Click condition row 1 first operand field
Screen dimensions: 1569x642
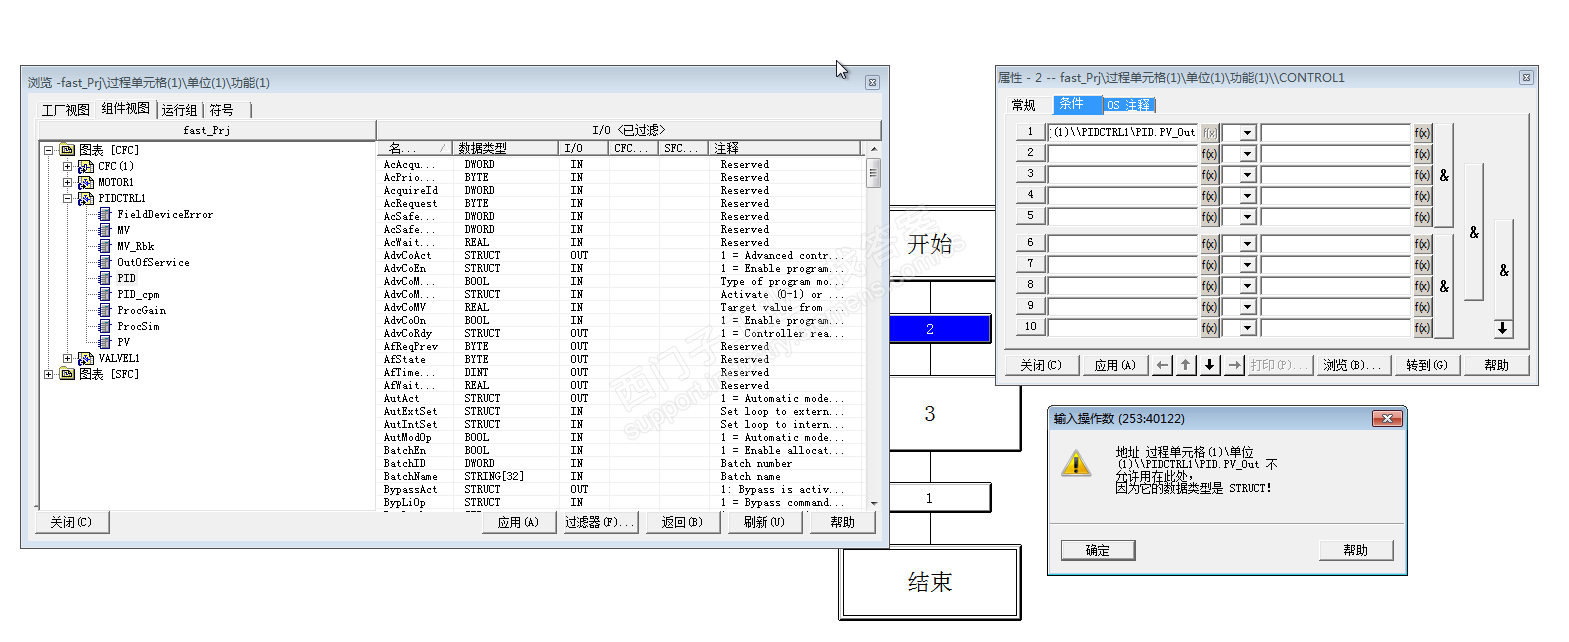coord(1122,132)
